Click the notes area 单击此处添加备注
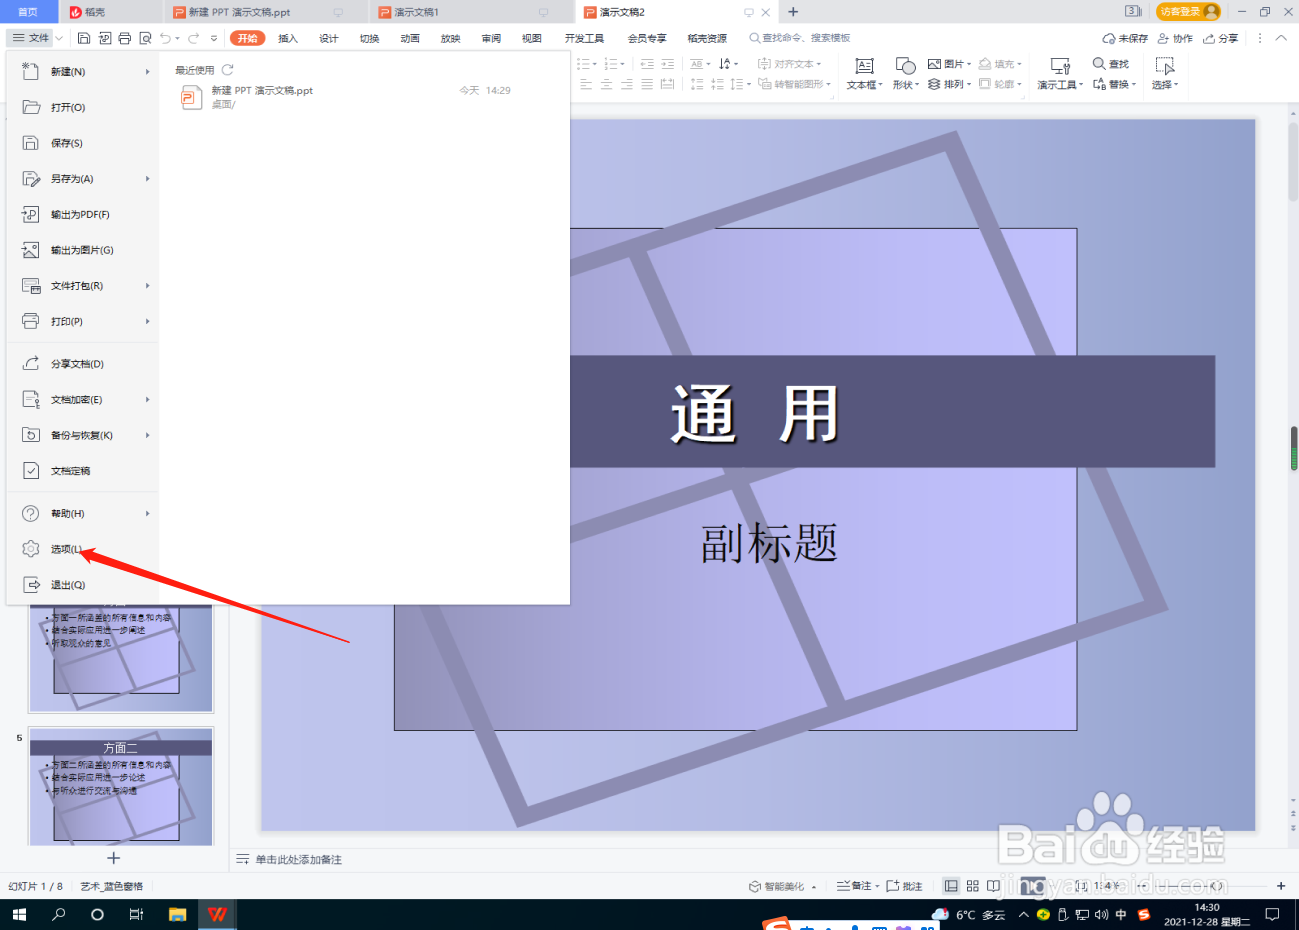Image resolution: width=1299 pixels, height=930 pixels. coord(298,860)
